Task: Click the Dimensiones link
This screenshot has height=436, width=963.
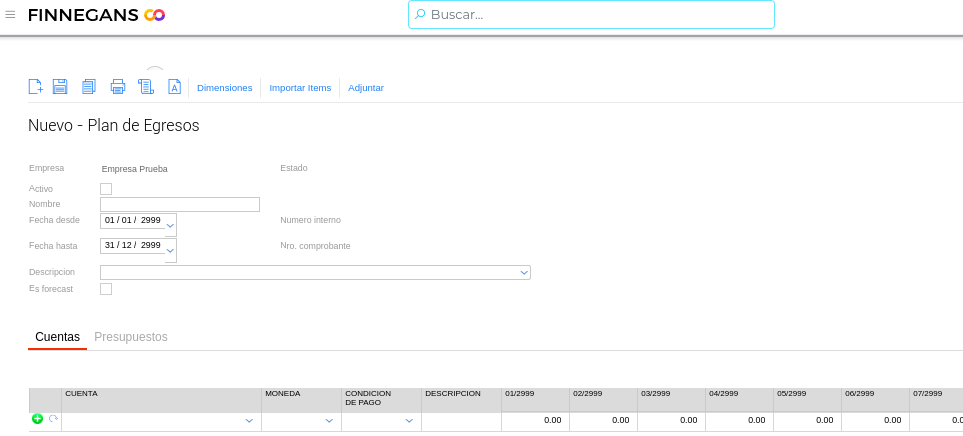Action: click(x=224, y=88)
